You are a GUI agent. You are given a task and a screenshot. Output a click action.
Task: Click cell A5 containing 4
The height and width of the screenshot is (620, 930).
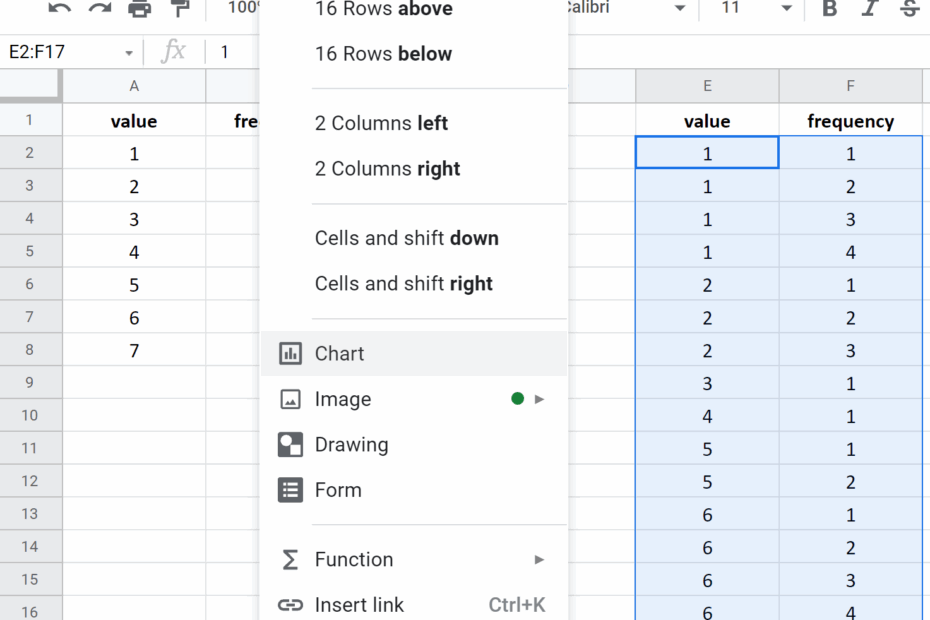click(x=134, y=252)
